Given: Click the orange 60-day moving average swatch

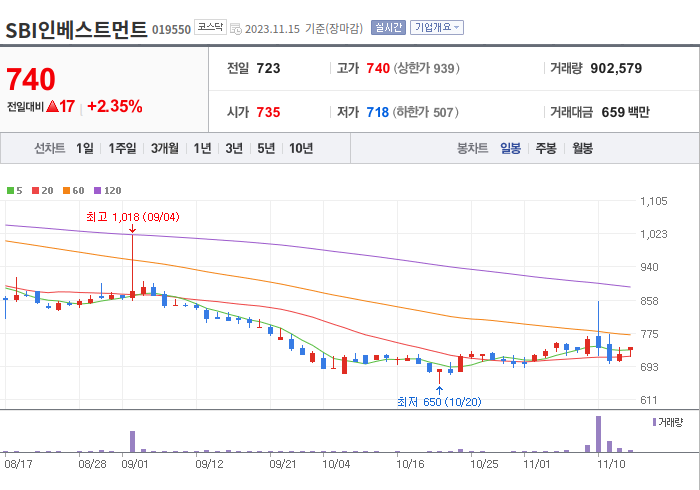Looking at the screenshot, I should 67,191.
